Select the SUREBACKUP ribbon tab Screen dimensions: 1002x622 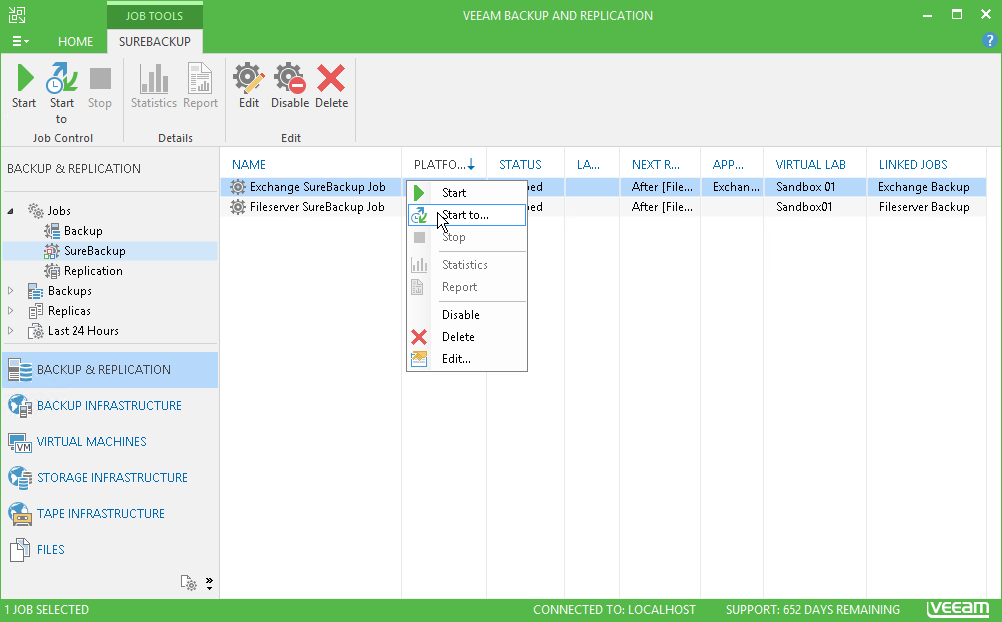coord(155,42)
